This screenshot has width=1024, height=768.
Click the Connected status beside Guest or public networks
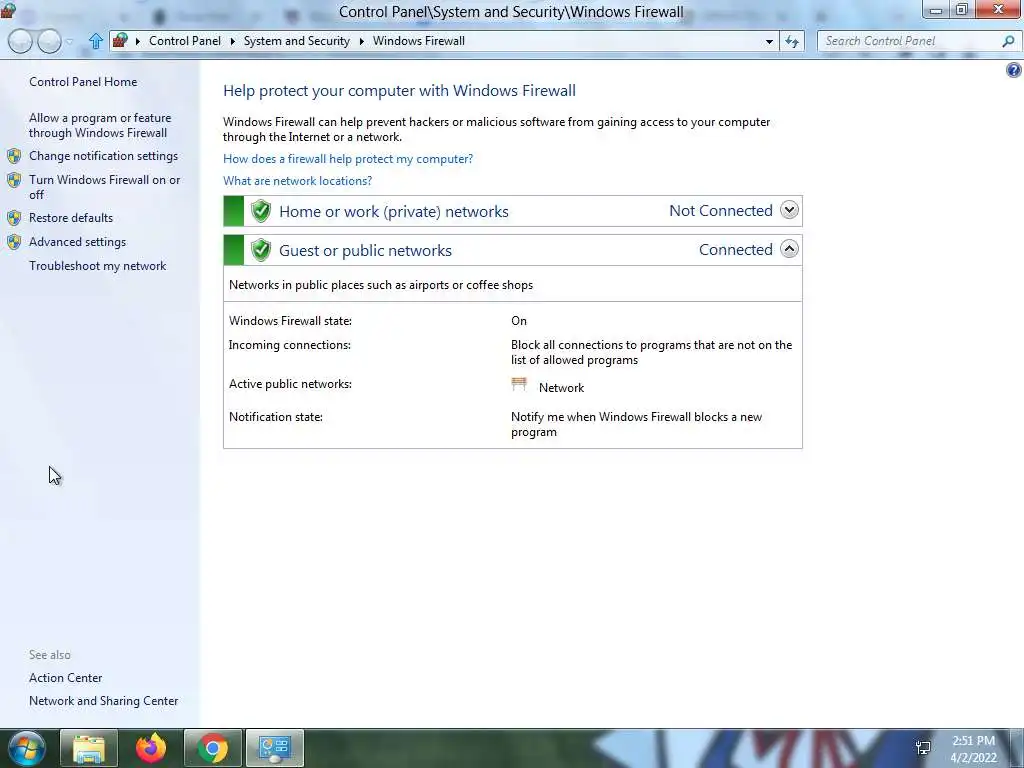coord(735,250)
